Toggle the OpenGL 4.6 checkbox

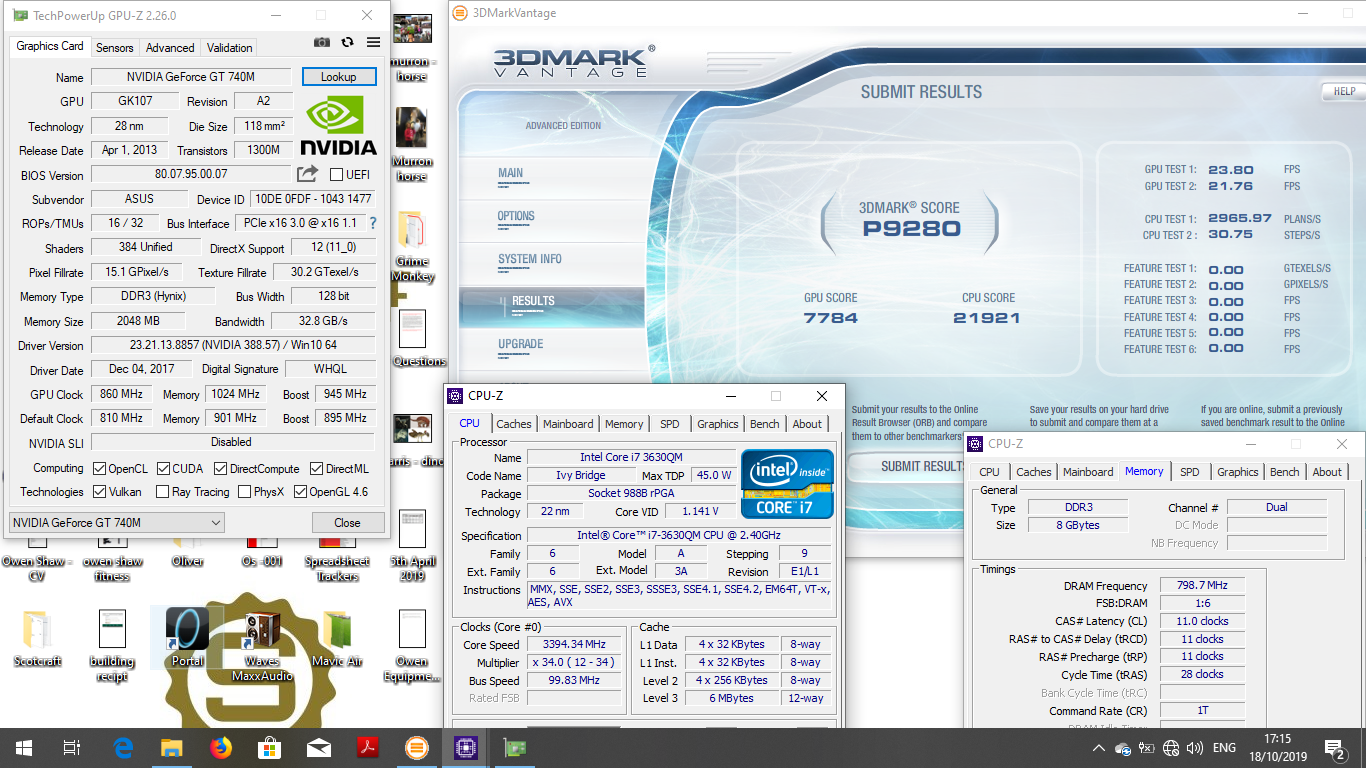300,492
